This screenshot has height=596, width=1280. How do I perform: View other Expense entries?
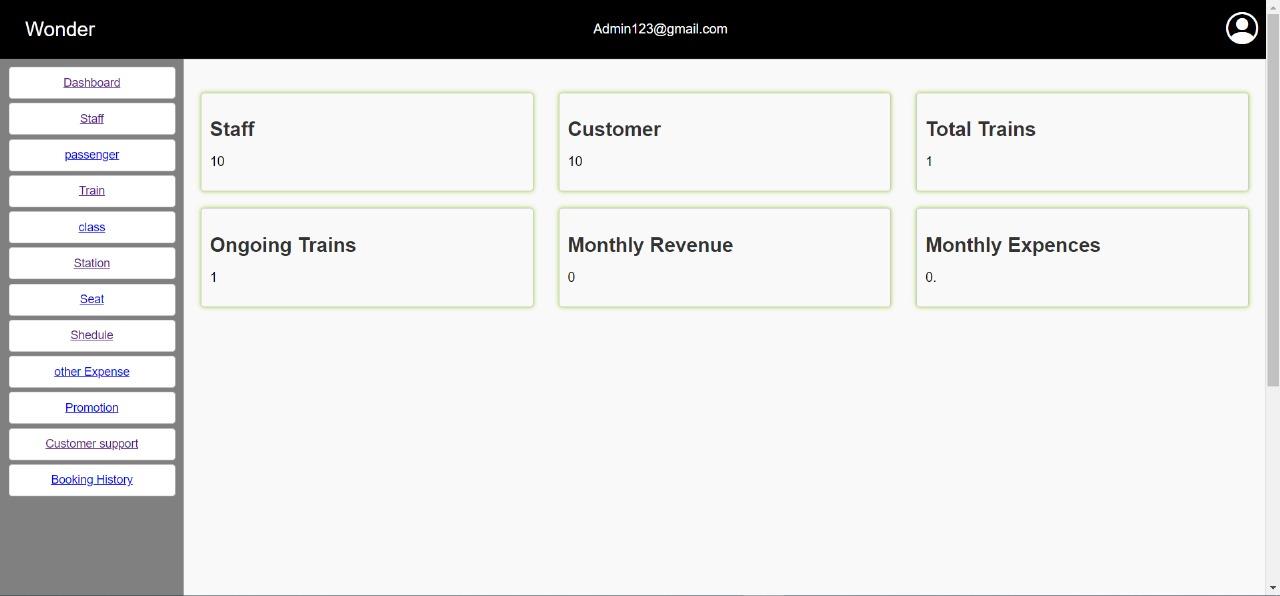click(x=92, y=372)
